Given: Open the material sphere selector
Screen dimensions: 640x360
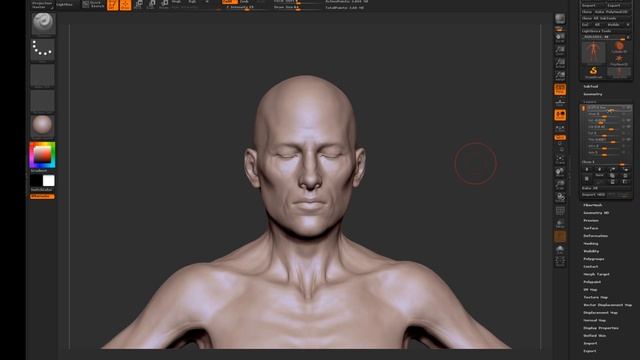Looking at the screenshot, I should click(42, 125).
